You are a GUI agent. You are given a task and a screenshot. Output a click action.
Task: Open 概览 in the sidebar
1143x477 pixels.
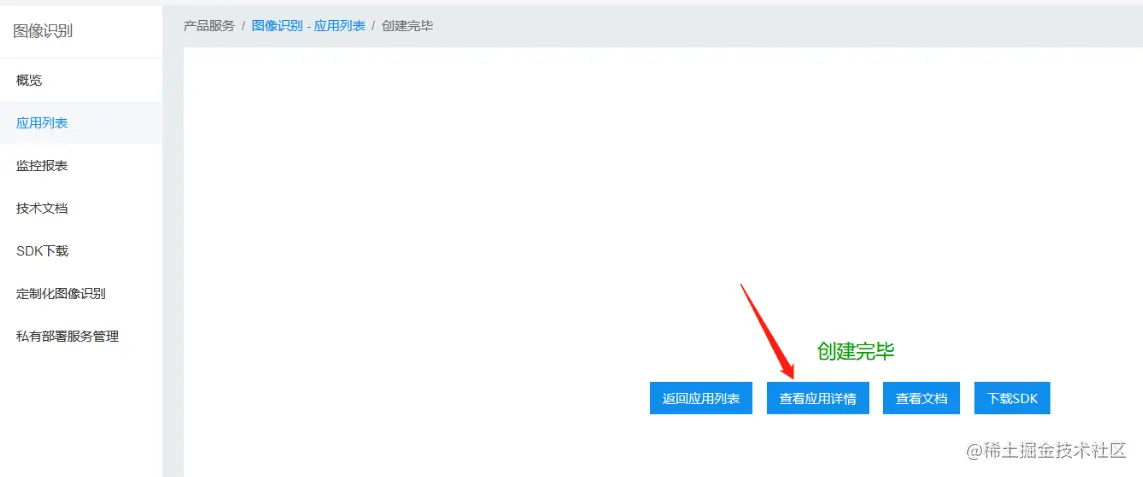pos(80,80)
